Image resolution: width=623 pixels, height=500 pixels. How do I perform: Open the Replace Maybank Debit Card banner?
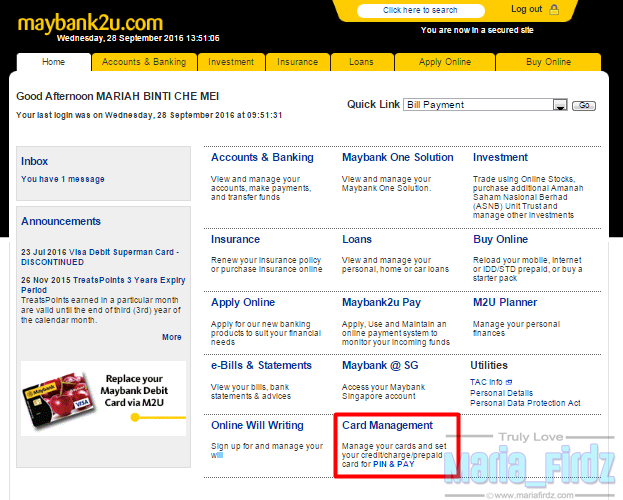[103, 398]
